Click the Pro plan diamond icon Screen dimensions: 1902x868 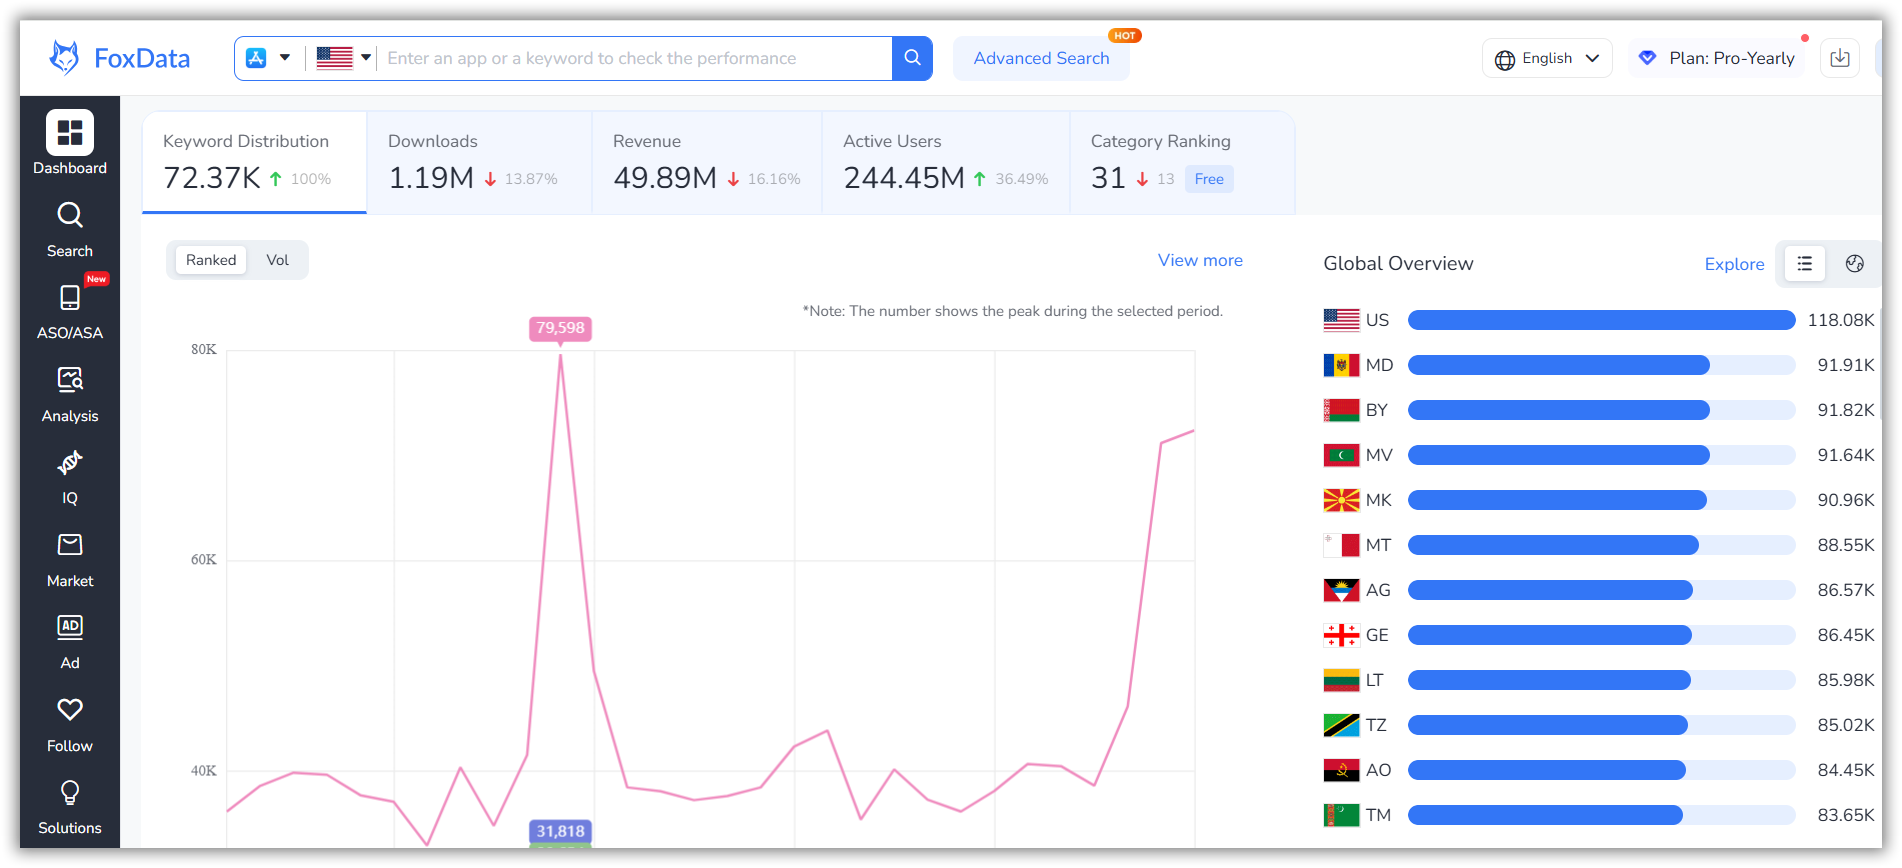click(x=1647, y=58)
